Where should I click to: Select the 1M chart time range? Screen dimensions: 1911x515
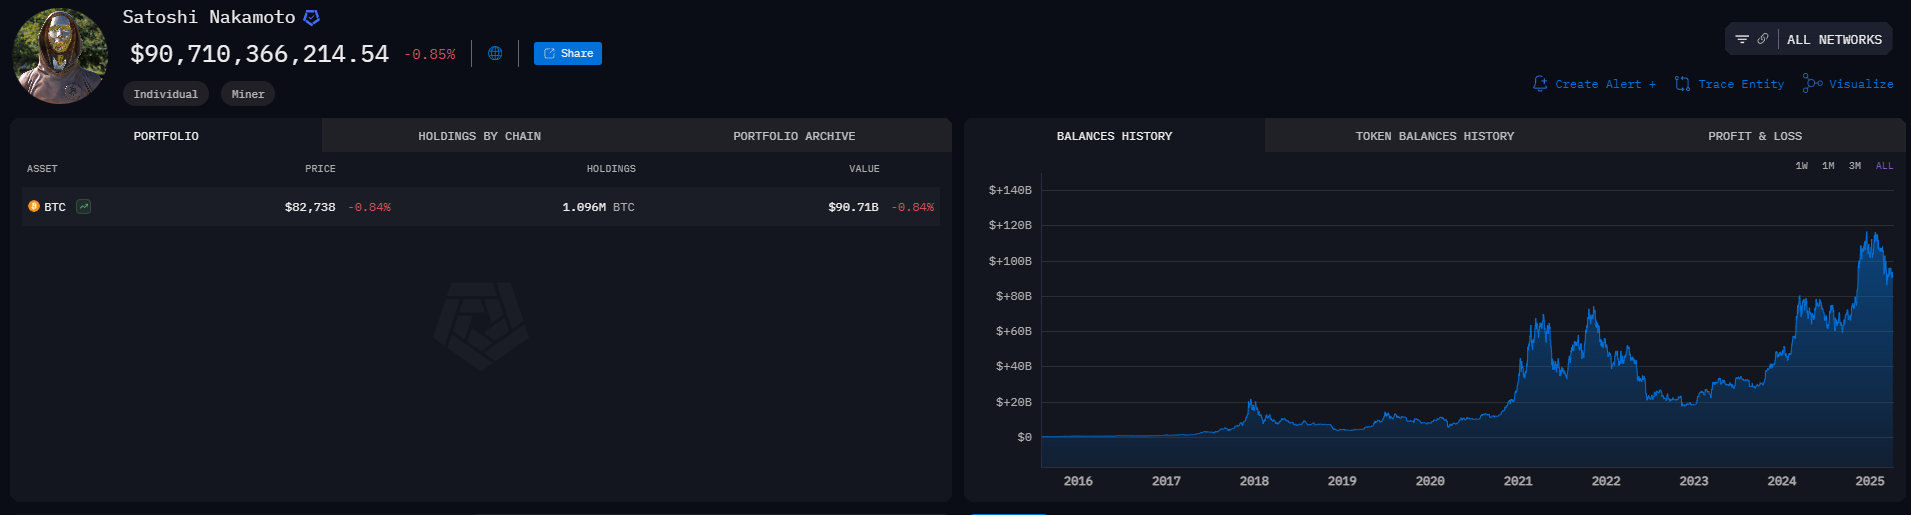[x=1828, y=166]
